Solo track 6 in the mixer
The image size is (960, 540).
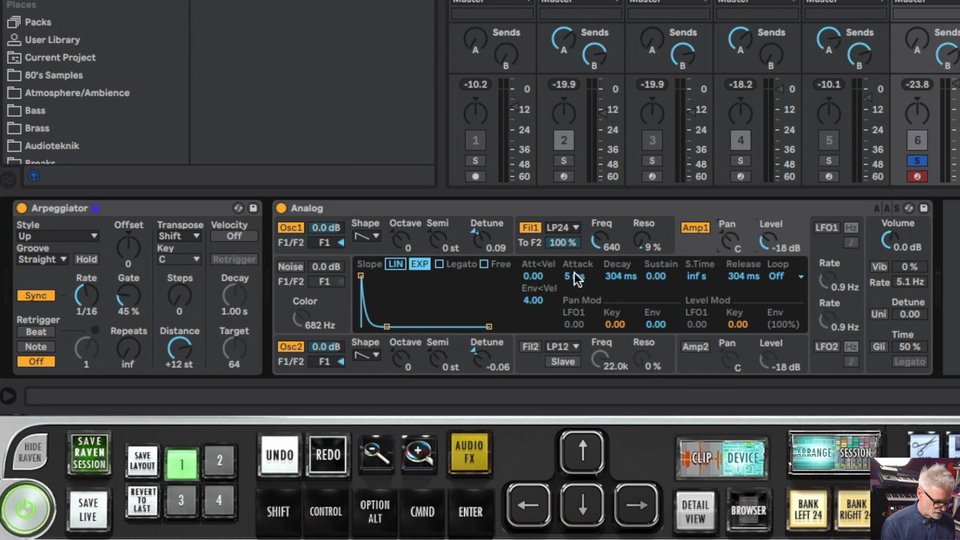click(x=917, y=161)
